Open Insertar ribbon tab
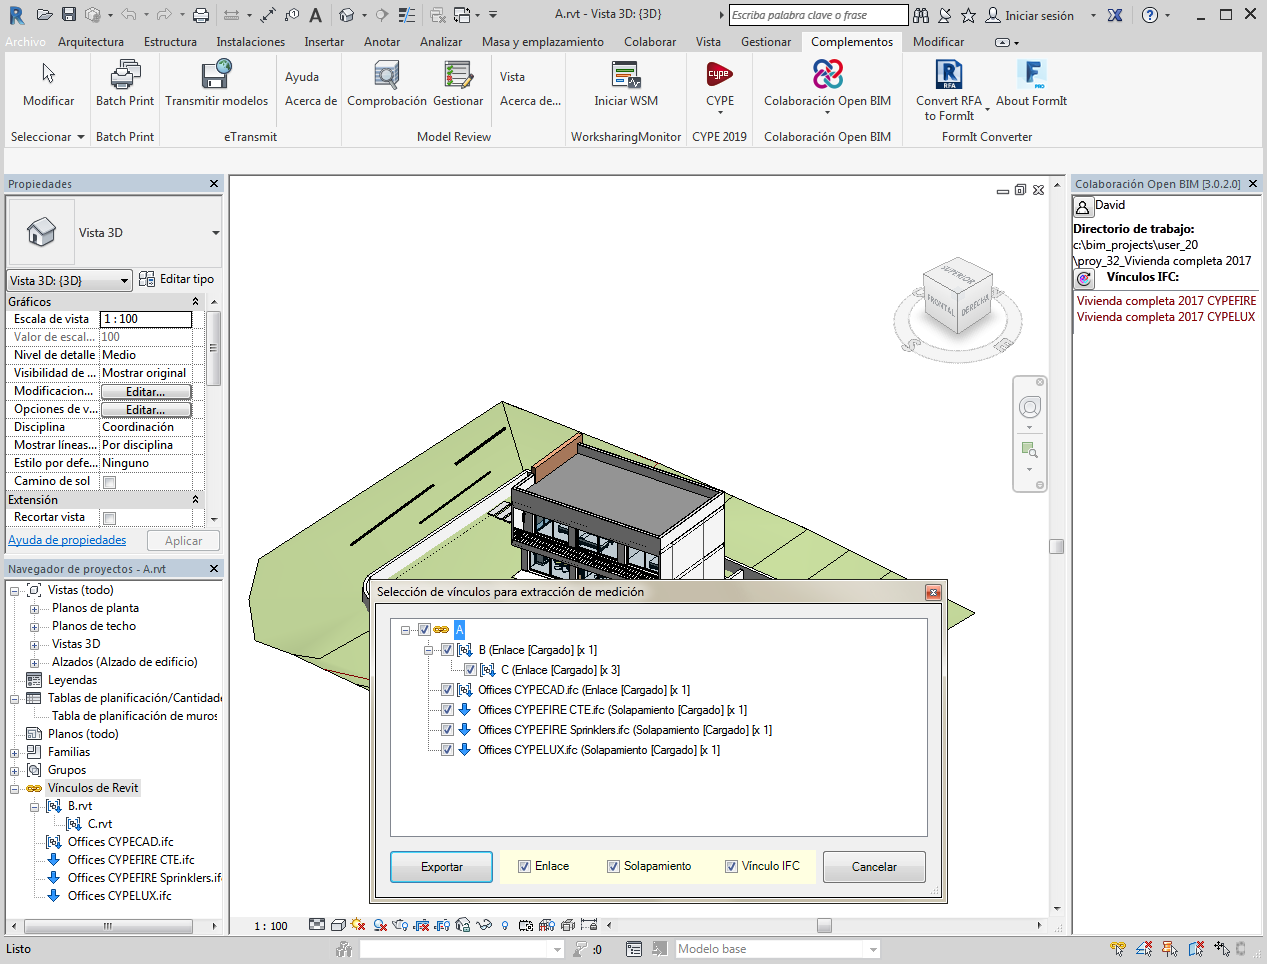The width and height of the screenshot is (1267, 964). click(x=324, y=42)
